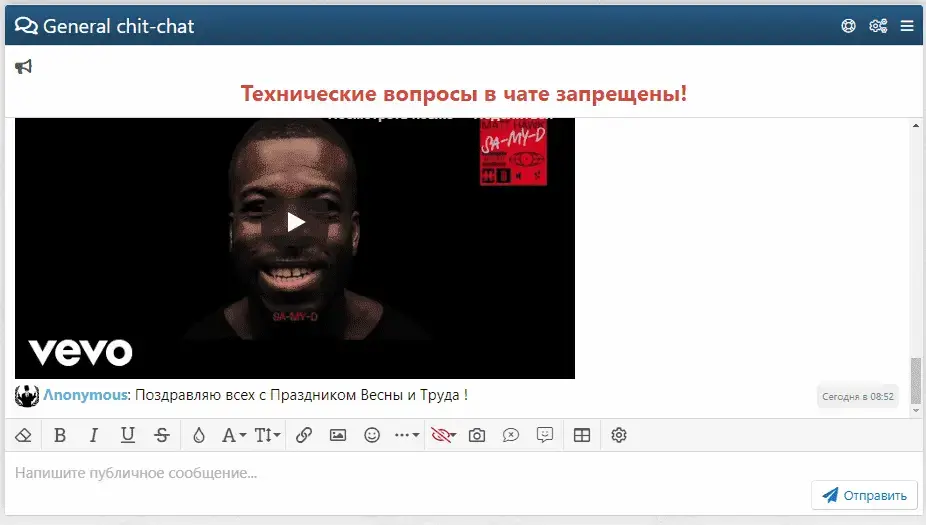Open chat settings gears icon in header

coord(878,26)
